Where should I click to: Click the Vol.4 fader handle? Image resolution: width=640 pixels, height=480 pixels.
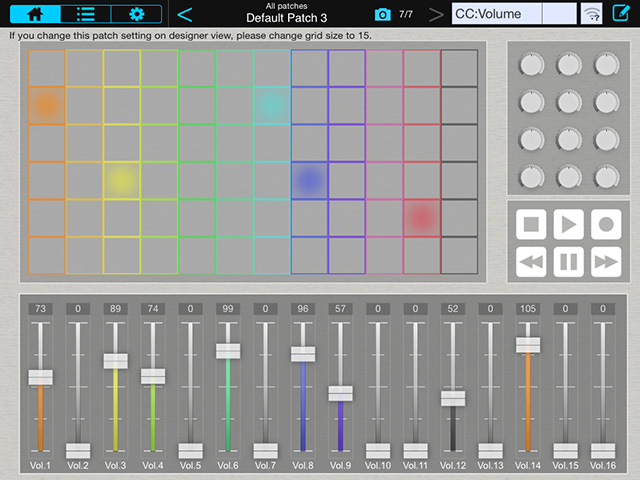[153, 376]
